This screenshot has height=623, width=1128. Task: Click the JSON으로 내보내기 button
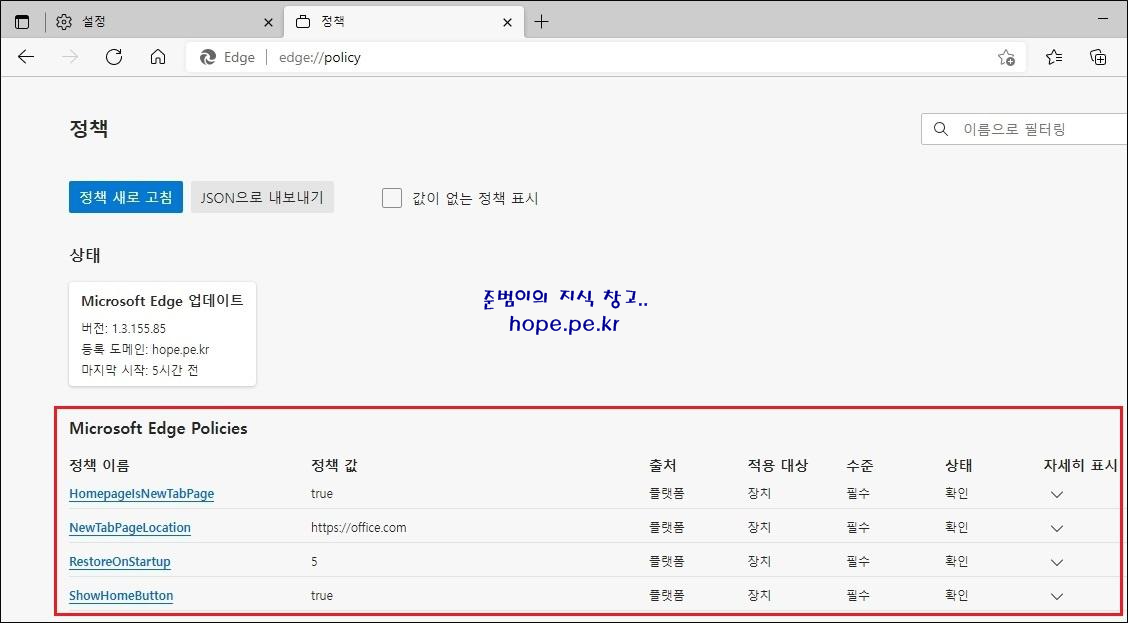coord(262,197)
